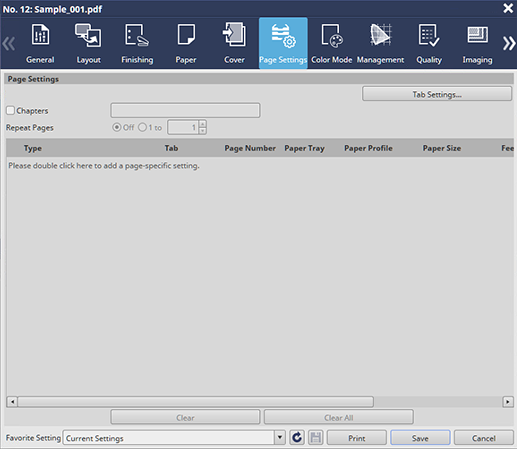The width and height of the screenshot is (517, 449).
Task: Select the Repeat Pages '1 to' radio
Action: click(x=142, y=127)
